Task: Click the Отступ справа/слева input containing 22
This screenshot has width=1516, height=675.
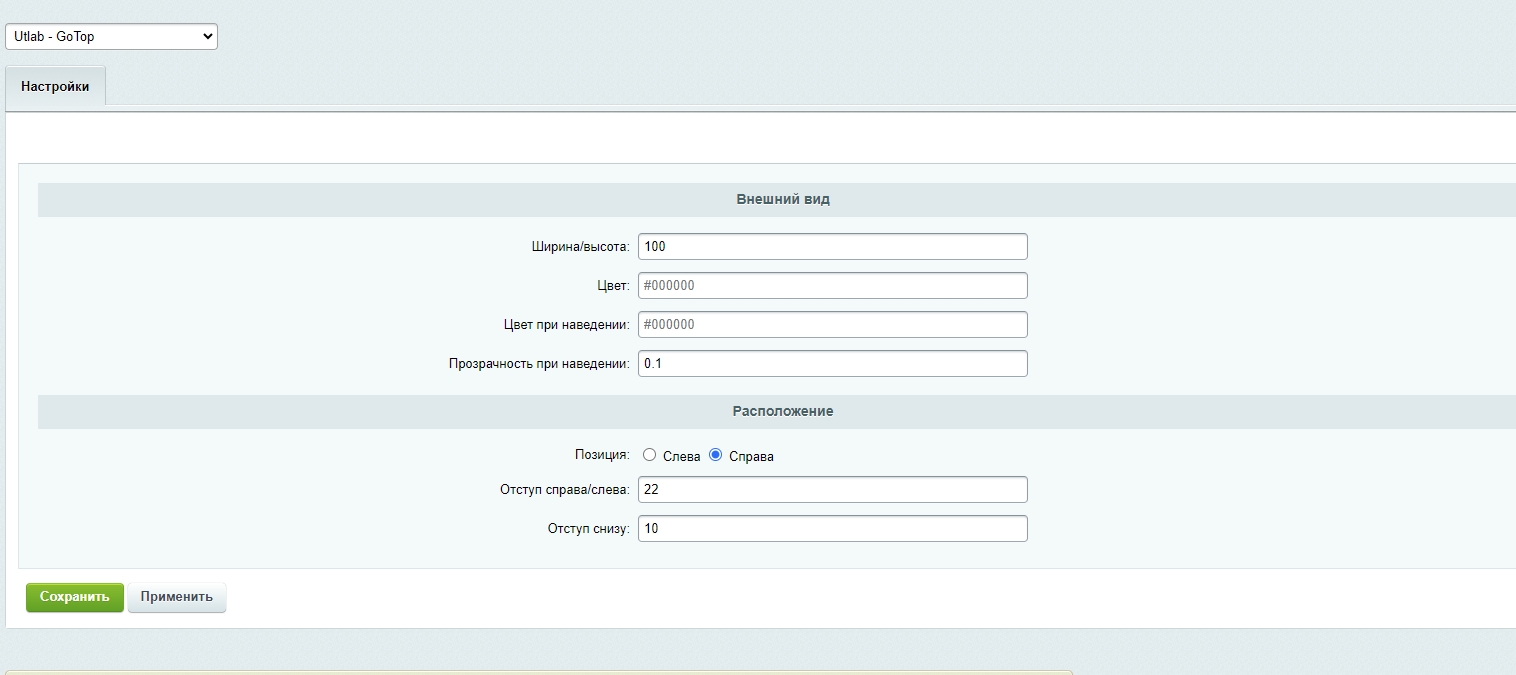Action: [832, 490]
